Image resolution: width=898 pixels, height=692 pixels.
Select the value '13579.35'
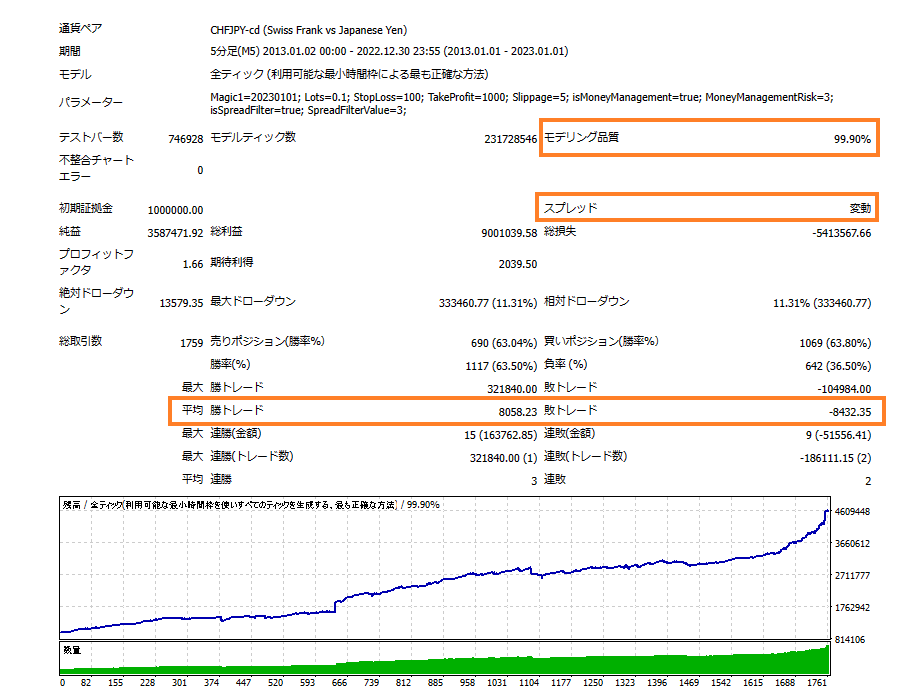tap(181, 302)
